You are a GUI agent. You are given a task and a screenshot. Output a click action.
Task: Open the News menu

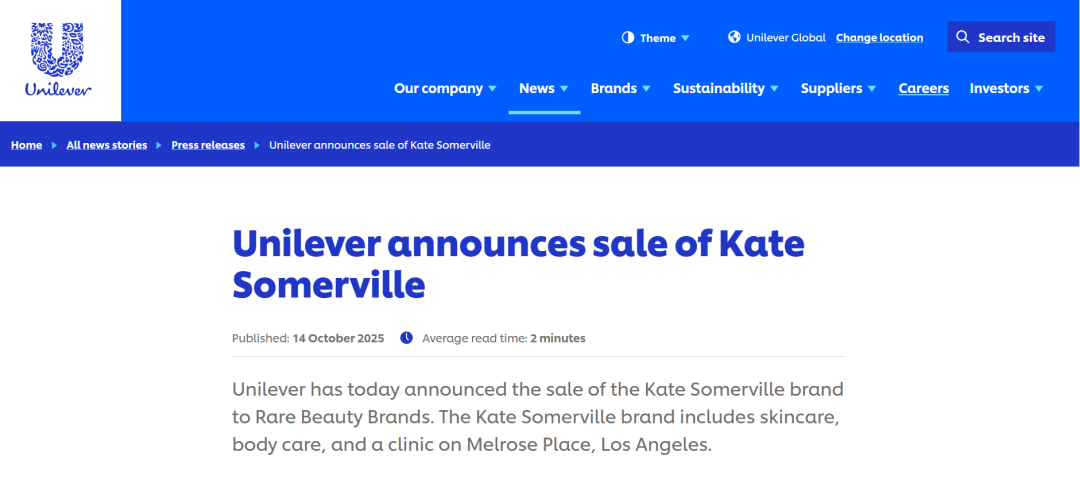[543, 88]
